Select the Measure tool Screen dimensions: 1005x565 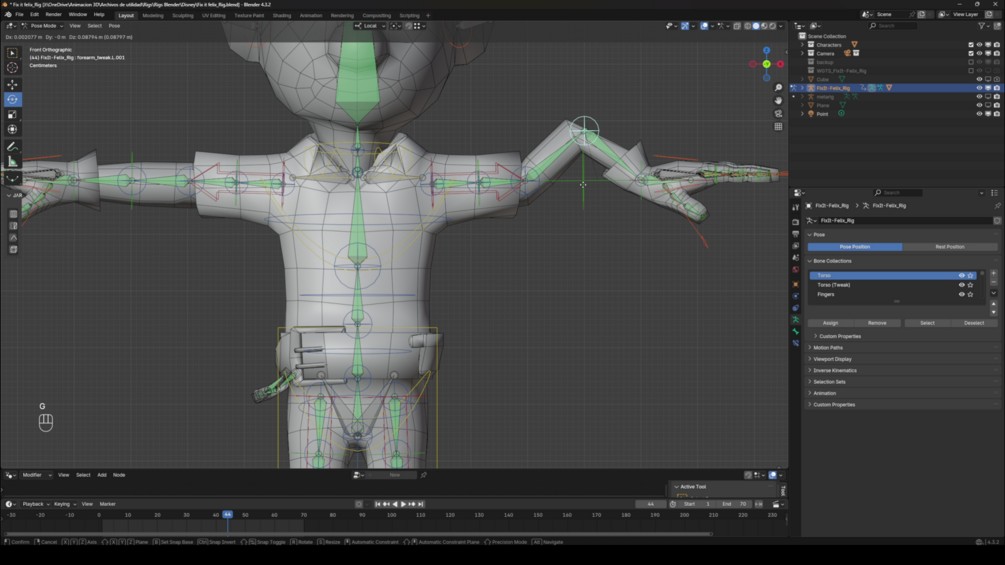pos(13,161)
